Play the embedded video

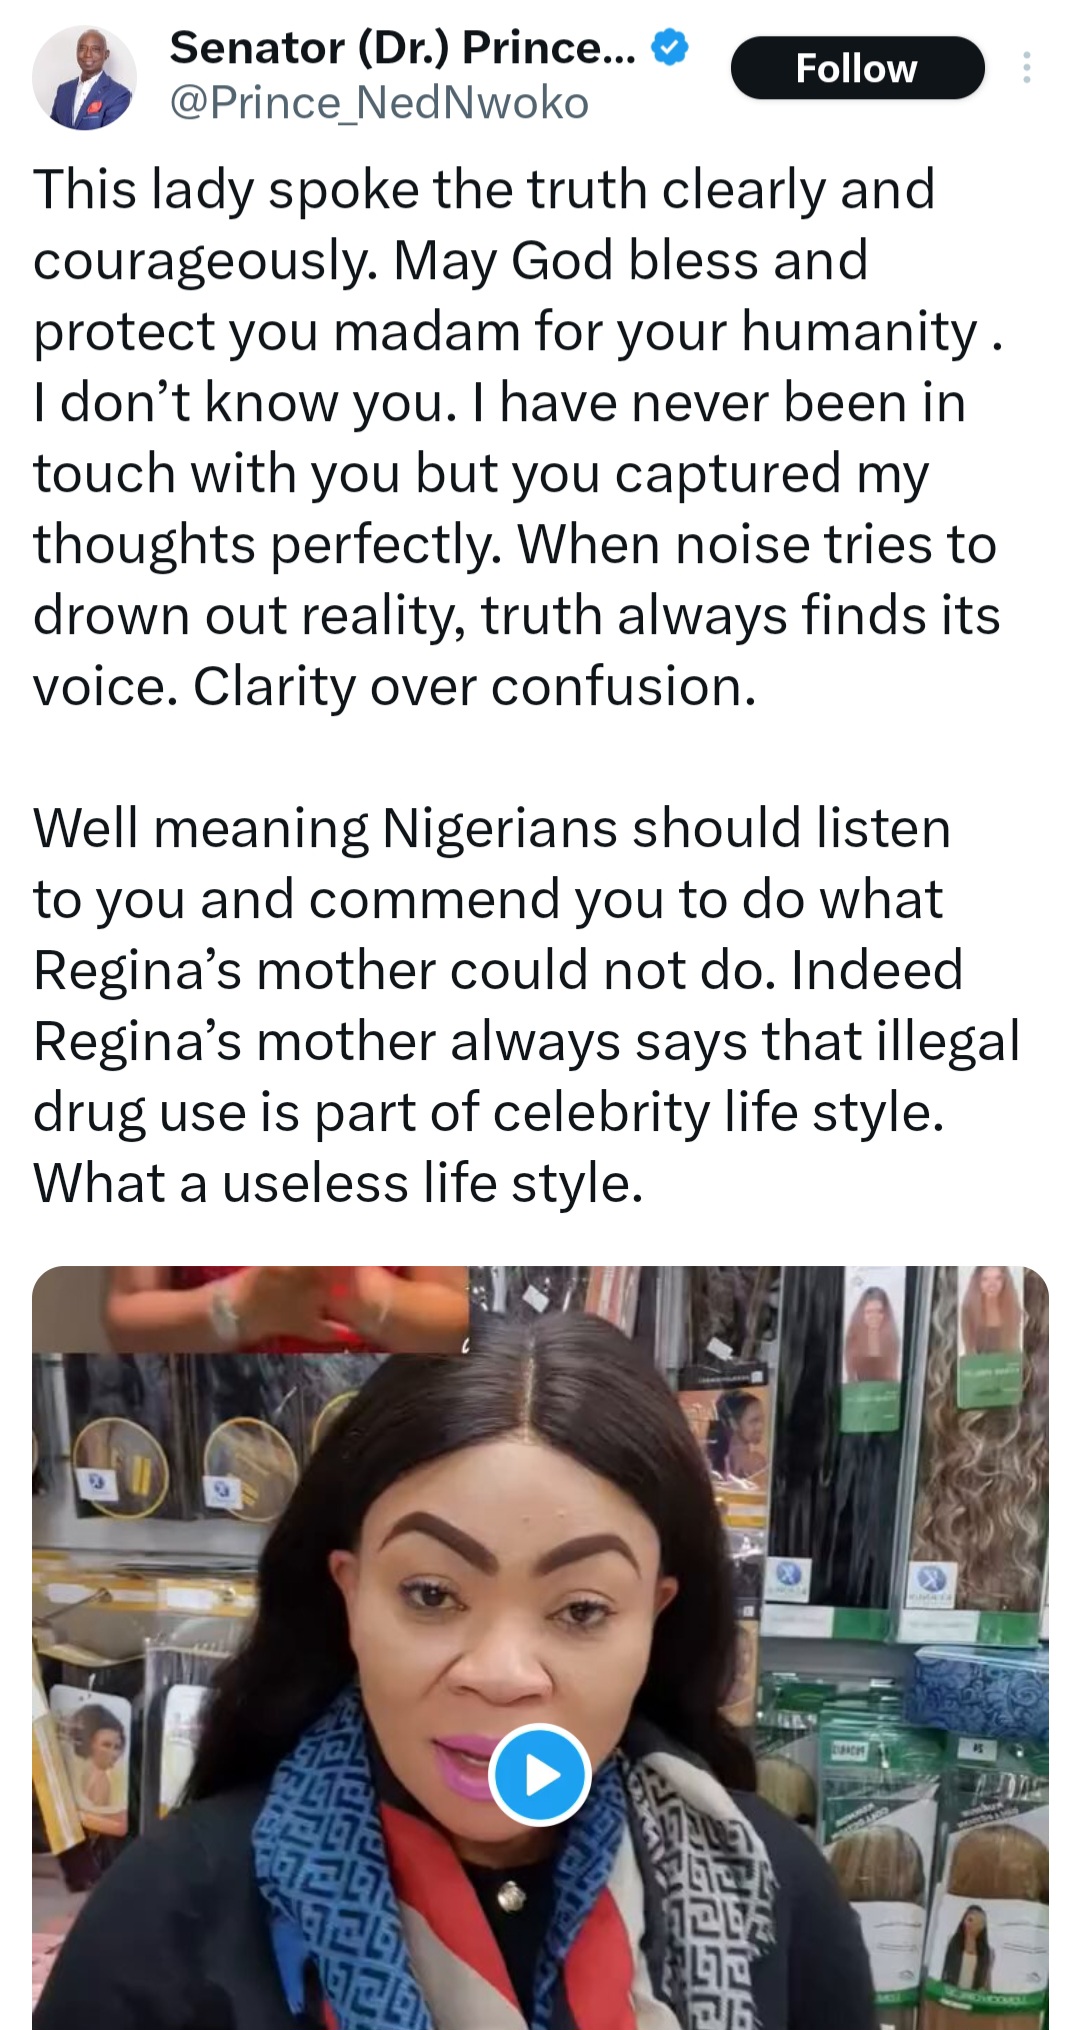tap(540, 1775)
